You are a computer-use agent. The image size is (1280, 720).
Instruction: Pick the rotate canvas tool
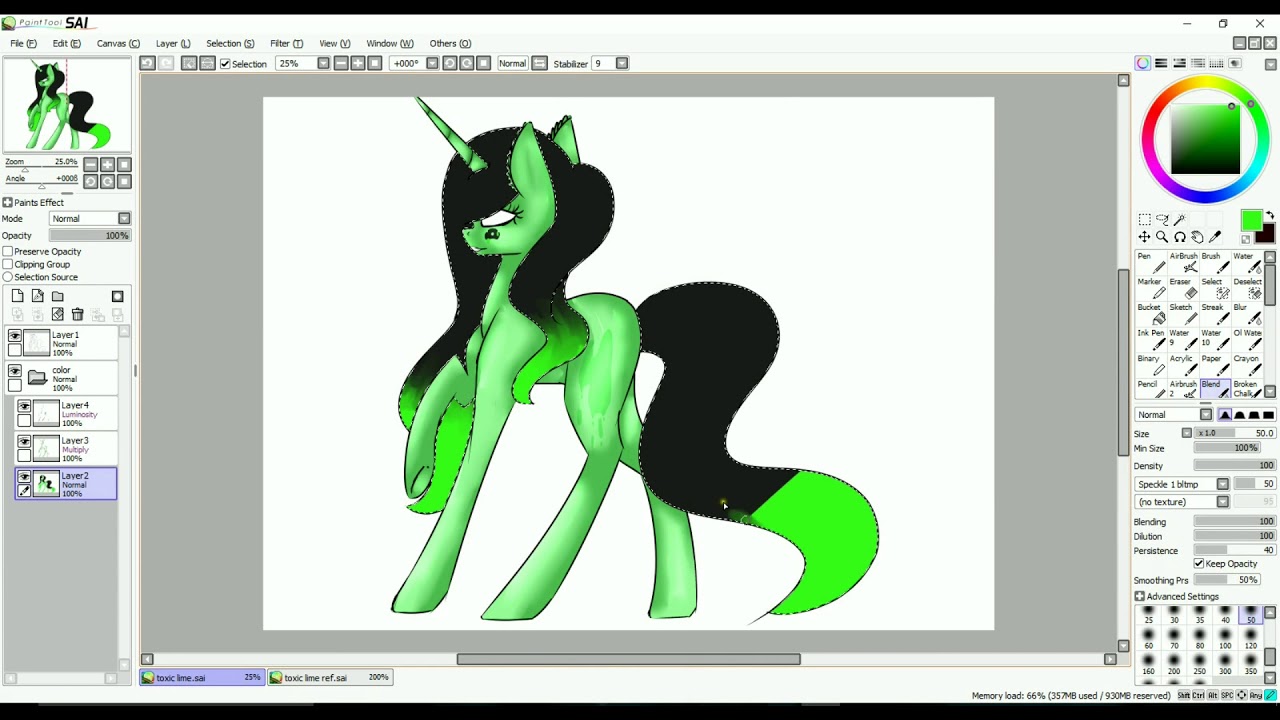[x=1180, y=237]
